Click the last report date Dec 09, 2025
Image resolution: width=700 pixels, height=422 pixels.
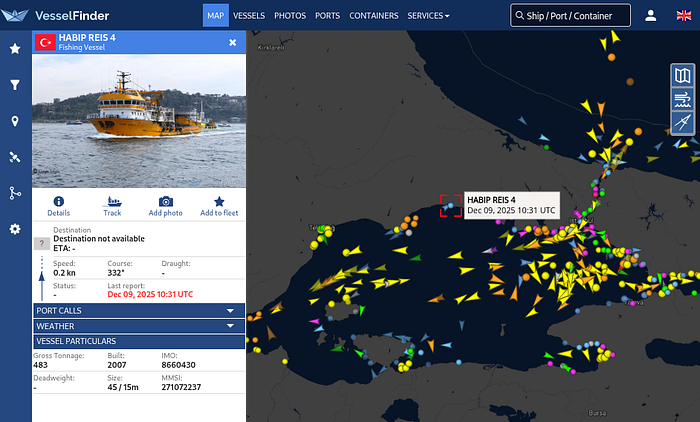(150, 294)
